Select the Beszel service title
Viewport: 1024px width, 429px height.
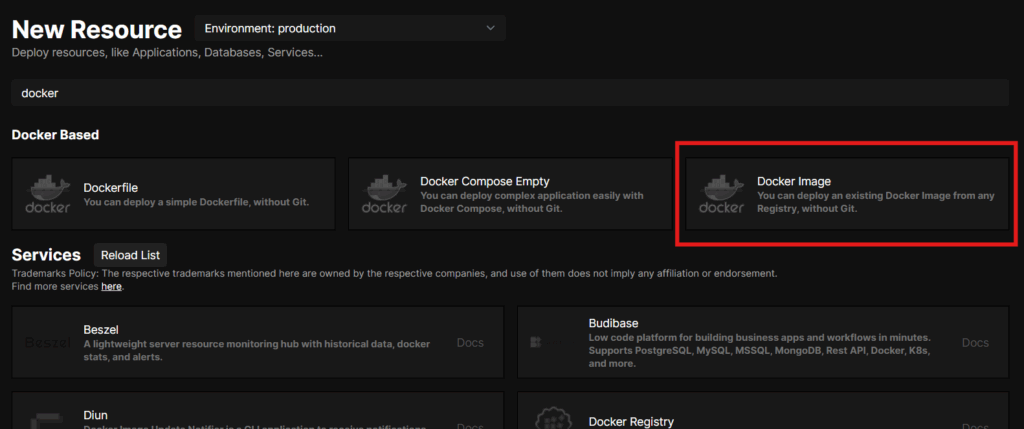(x=101, y=329)
